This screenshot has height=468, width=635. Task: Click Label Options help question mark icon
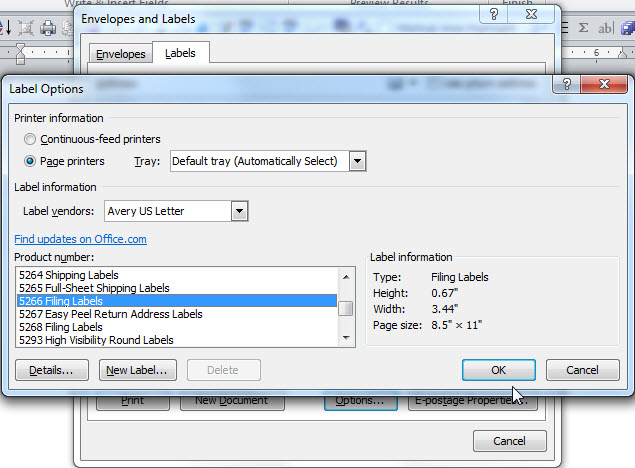click(567, 84)
